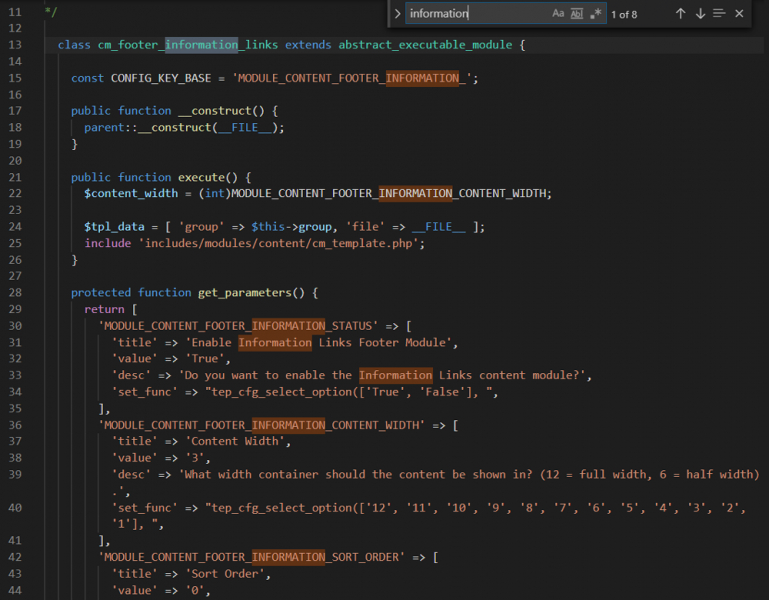Click the '$content_width' variable

point(131,194)
